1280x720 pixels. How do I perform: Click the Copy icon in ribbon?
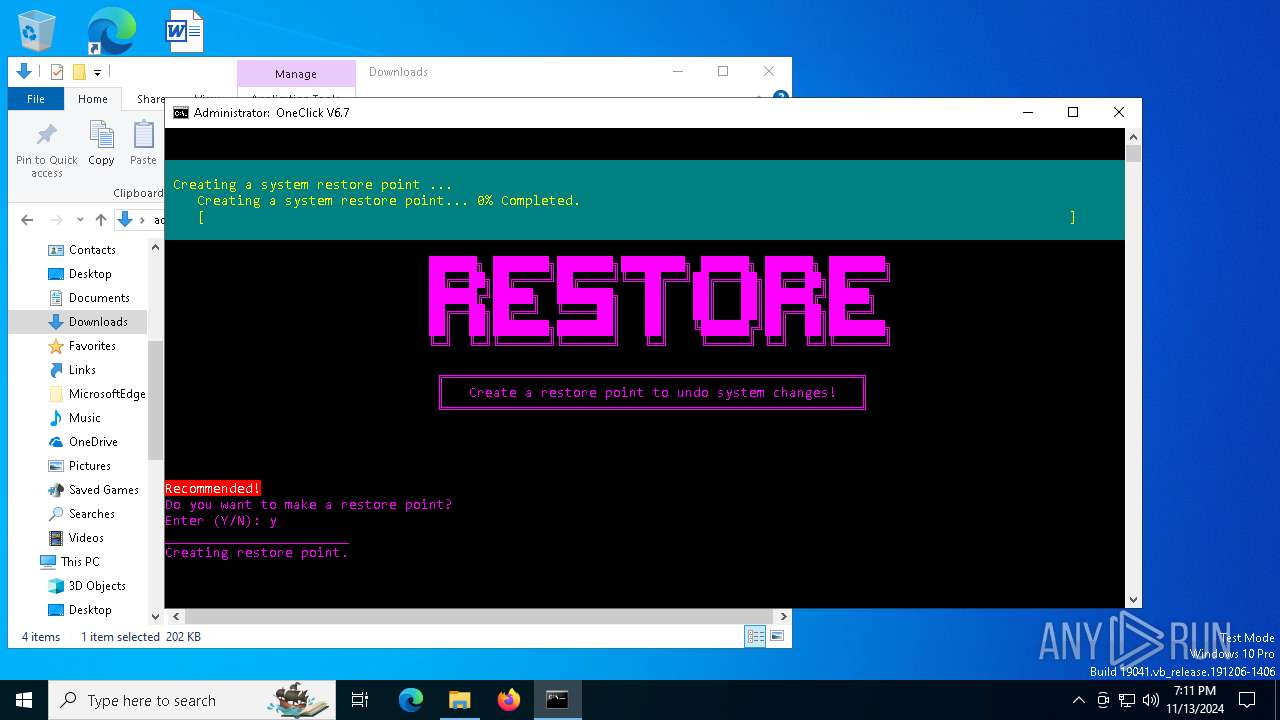(x=101, y=144)
